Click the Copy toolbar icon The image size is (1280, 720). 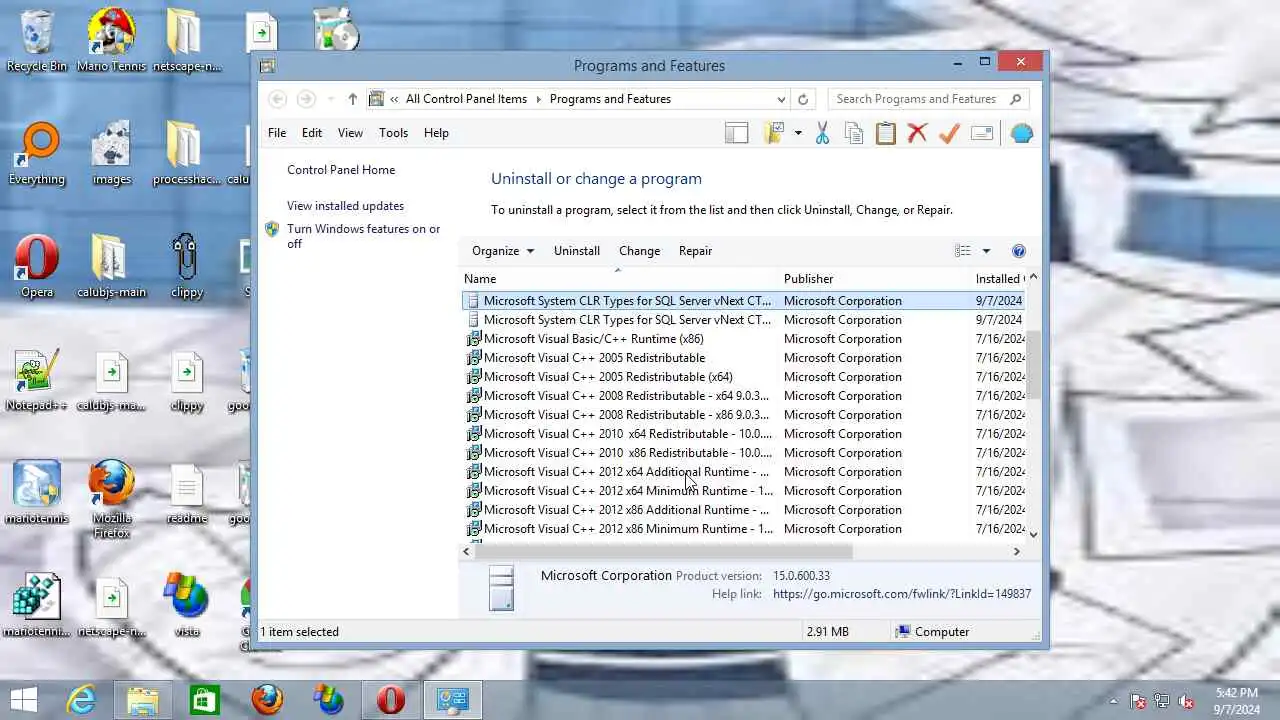(854, 133)
